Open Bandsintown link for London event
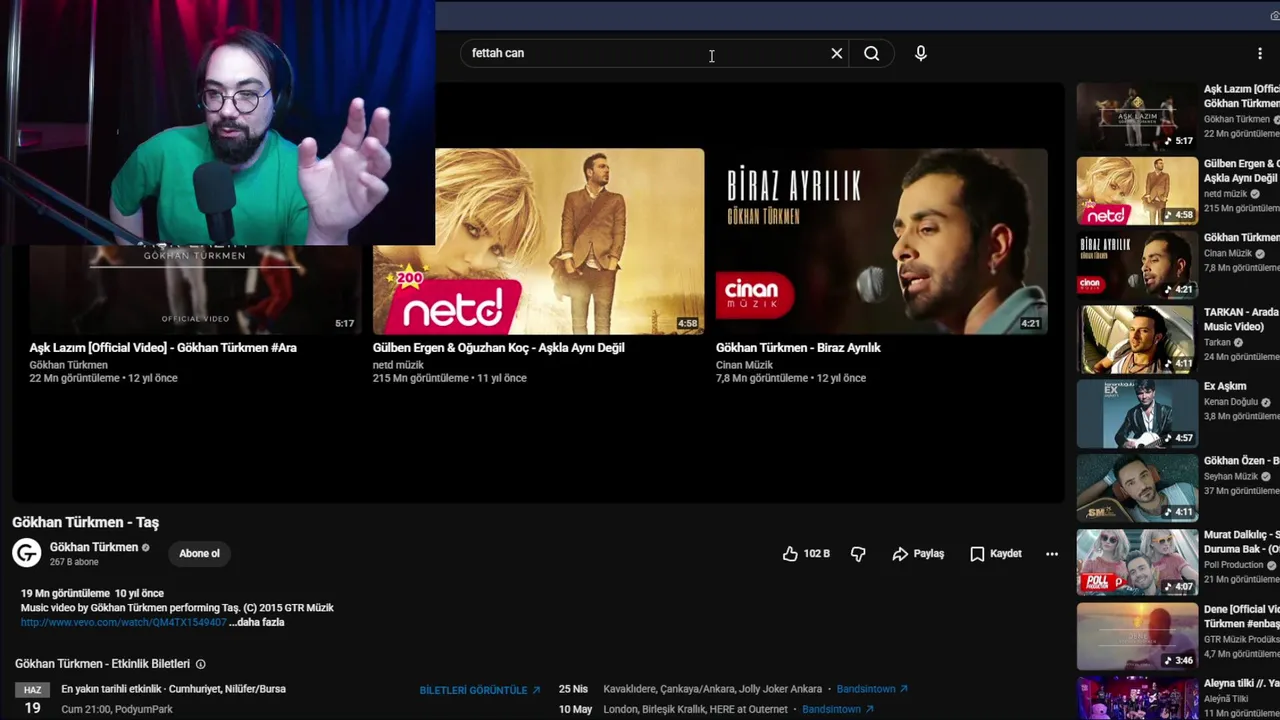Viewport: 1280px width, 720px height. pos(838,709)
